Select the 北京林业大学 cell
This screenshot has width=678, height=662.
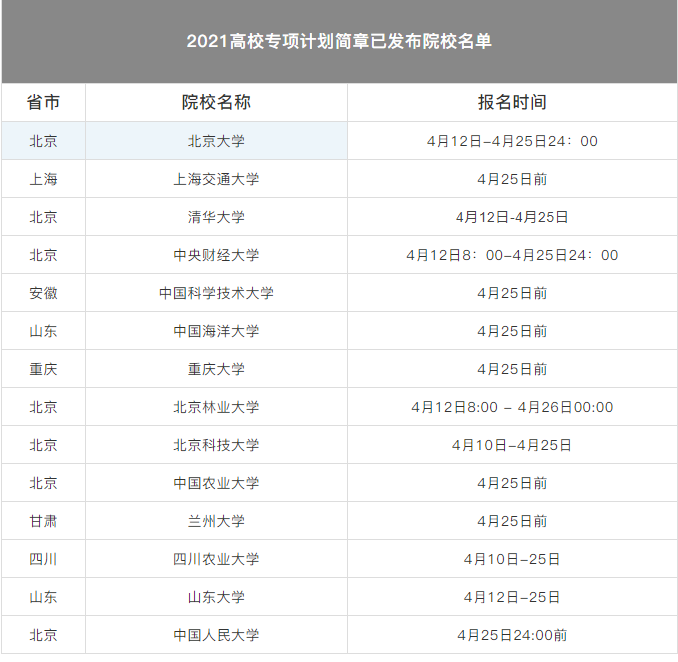pyautogui.click(x=216, y=407)
